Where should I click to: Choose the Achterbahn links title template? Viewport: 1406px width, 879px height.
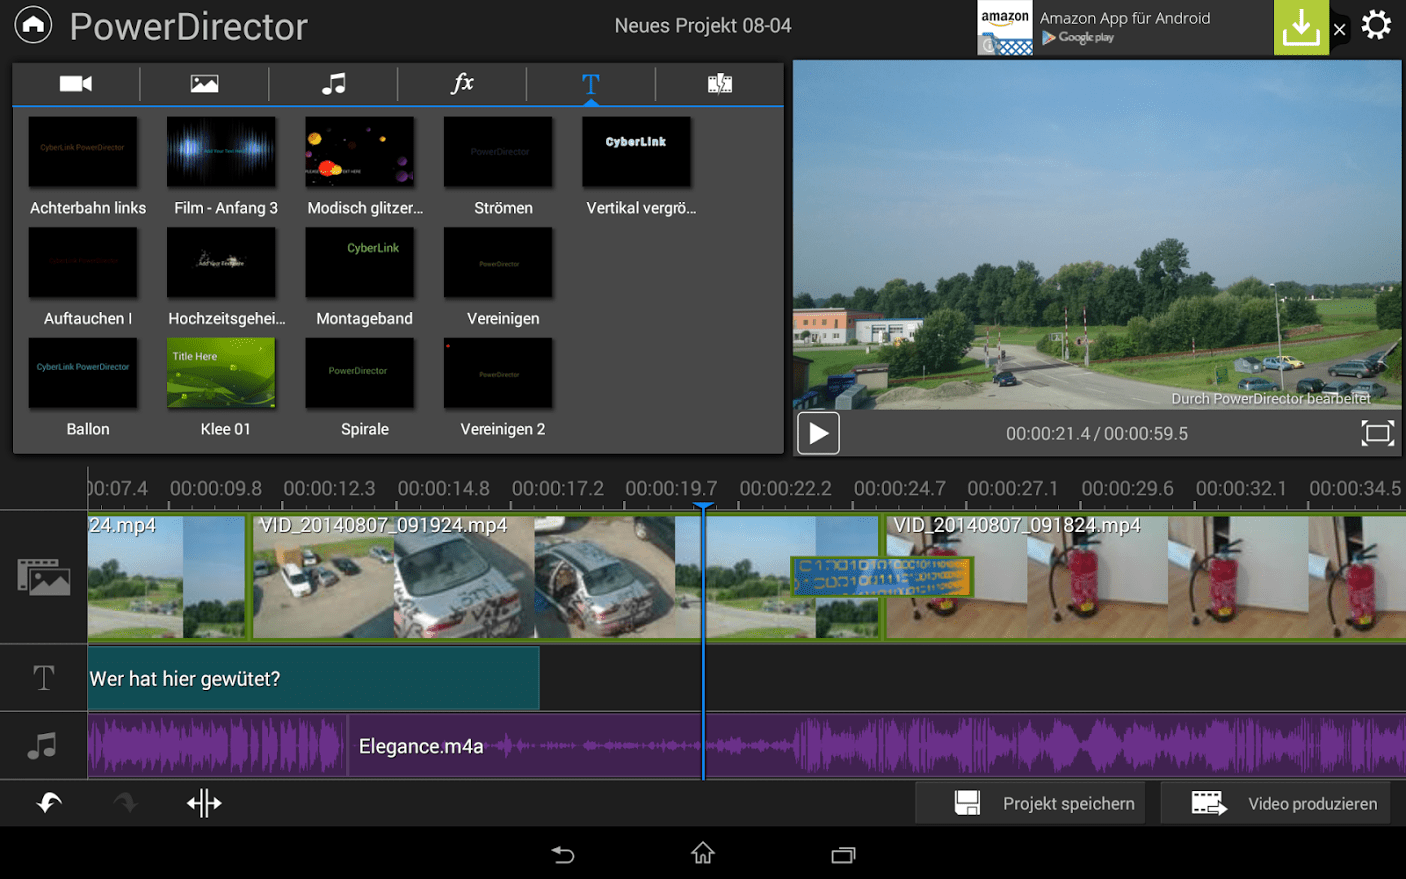click(x=83, y=152)
